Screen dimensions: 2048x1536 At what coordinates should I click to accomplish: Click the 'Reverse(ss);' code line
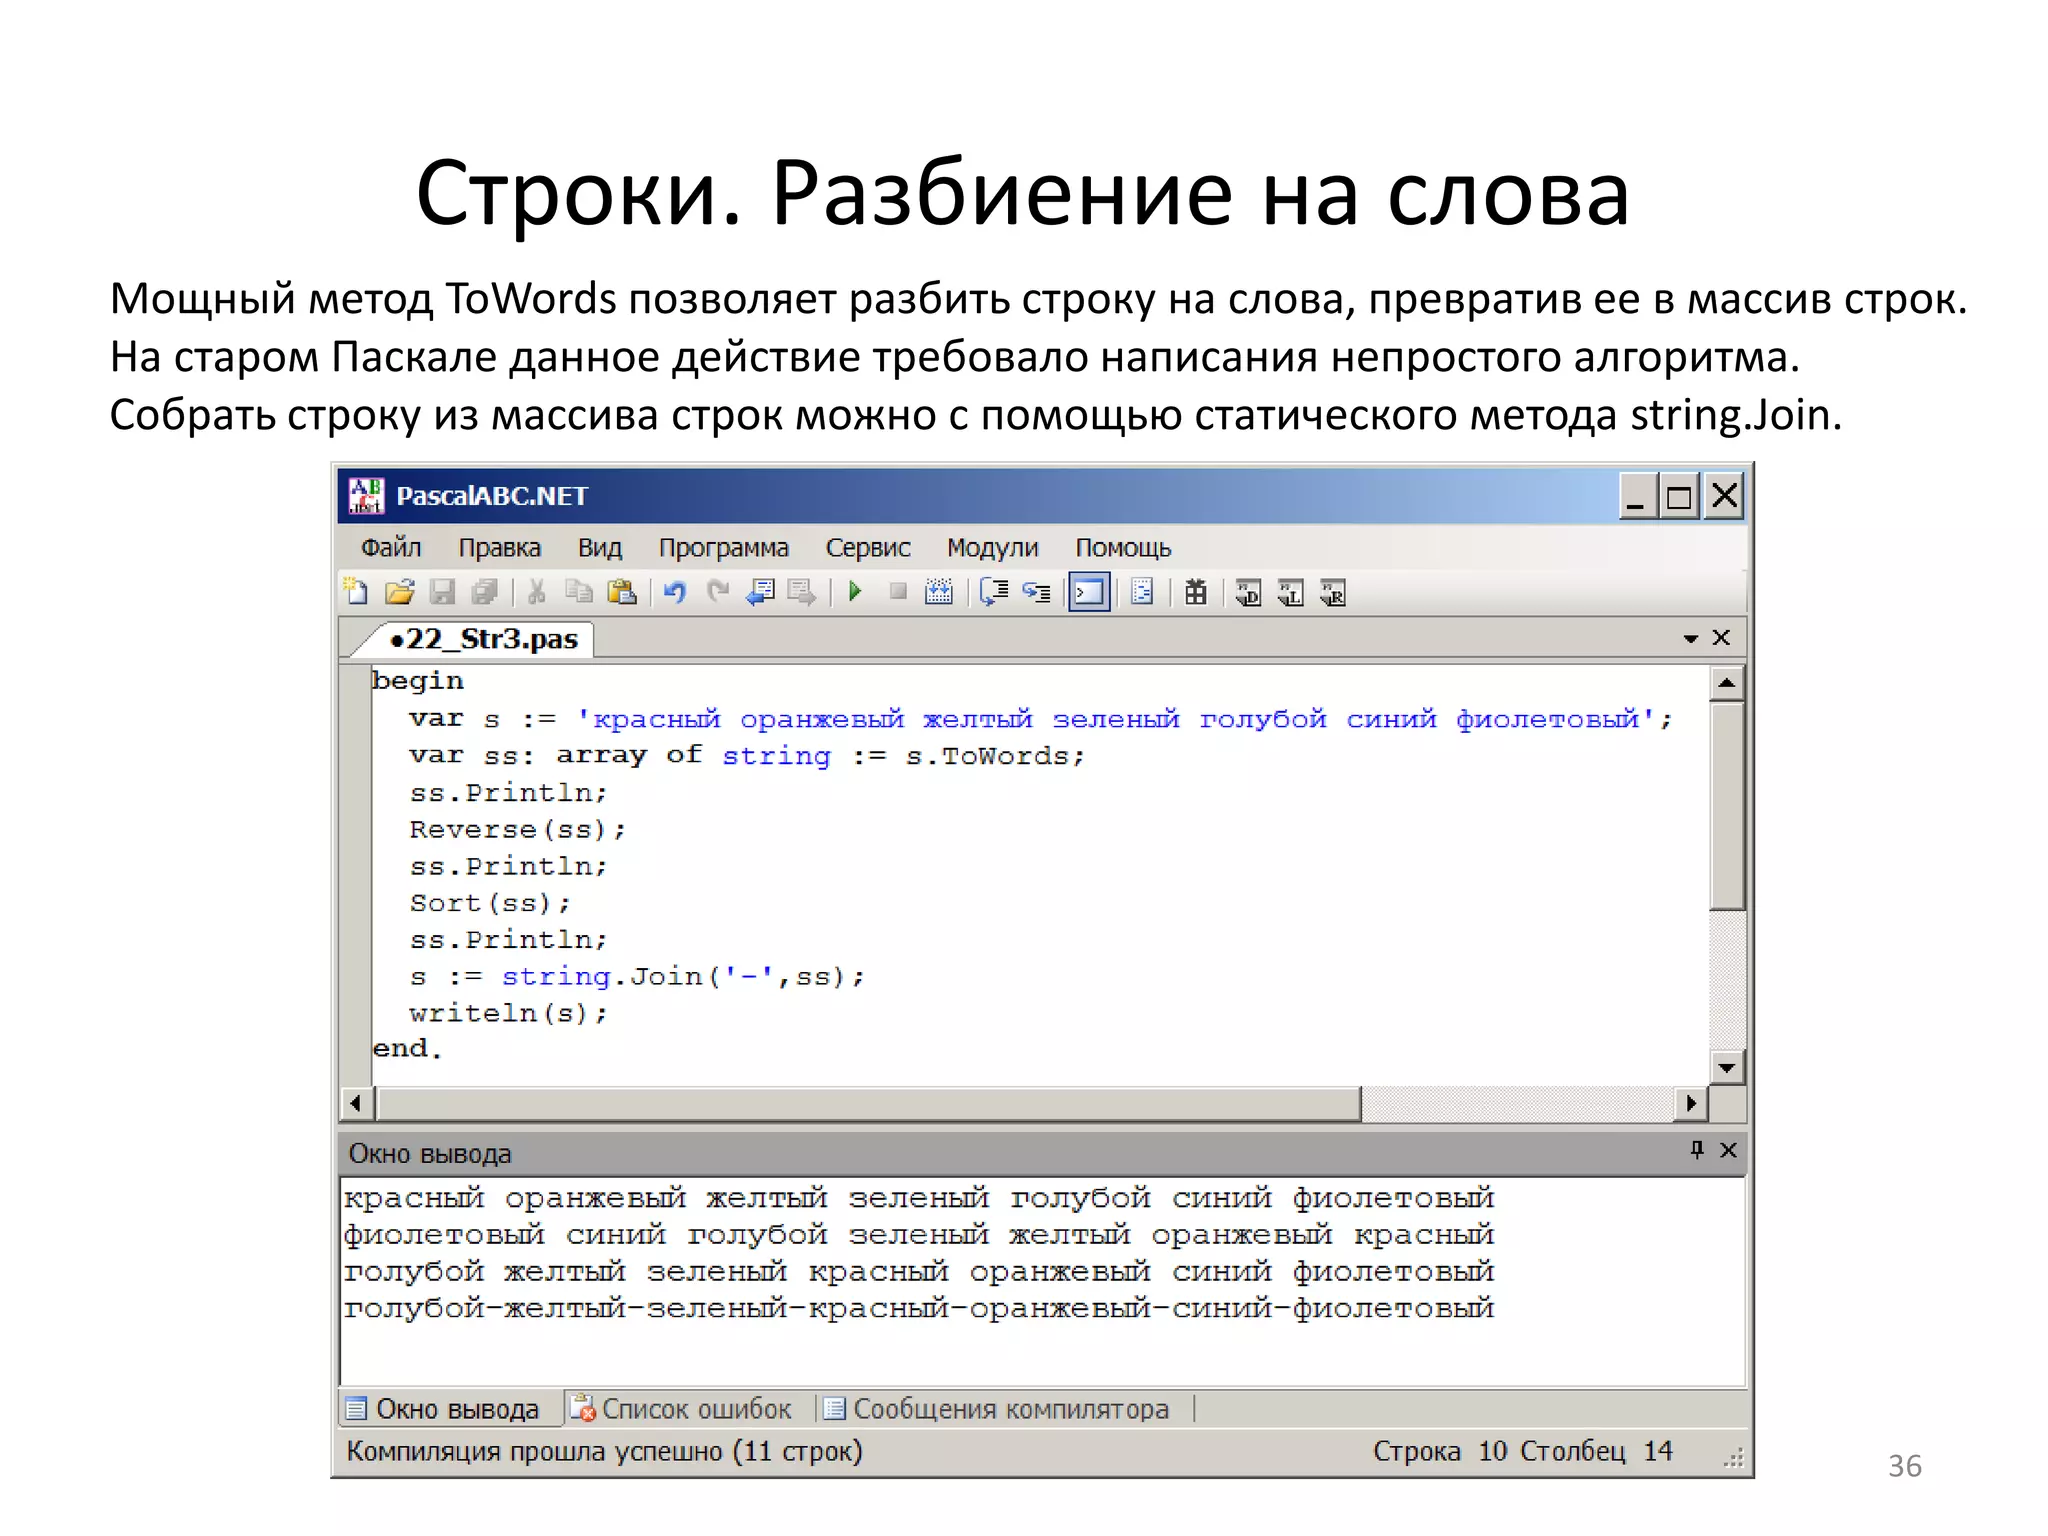pos(517,830)
